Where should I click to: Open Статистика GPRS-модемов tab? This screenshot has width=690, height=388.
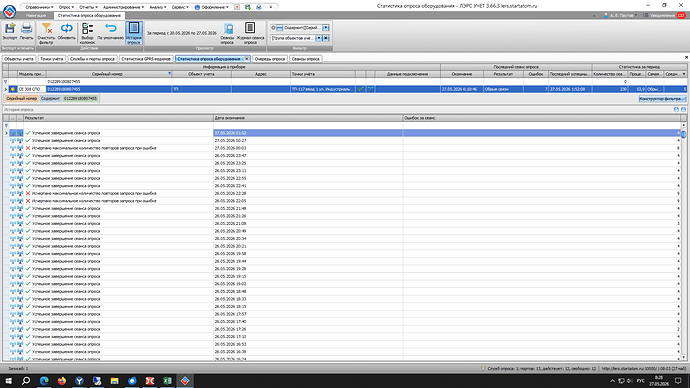[146, 59]
